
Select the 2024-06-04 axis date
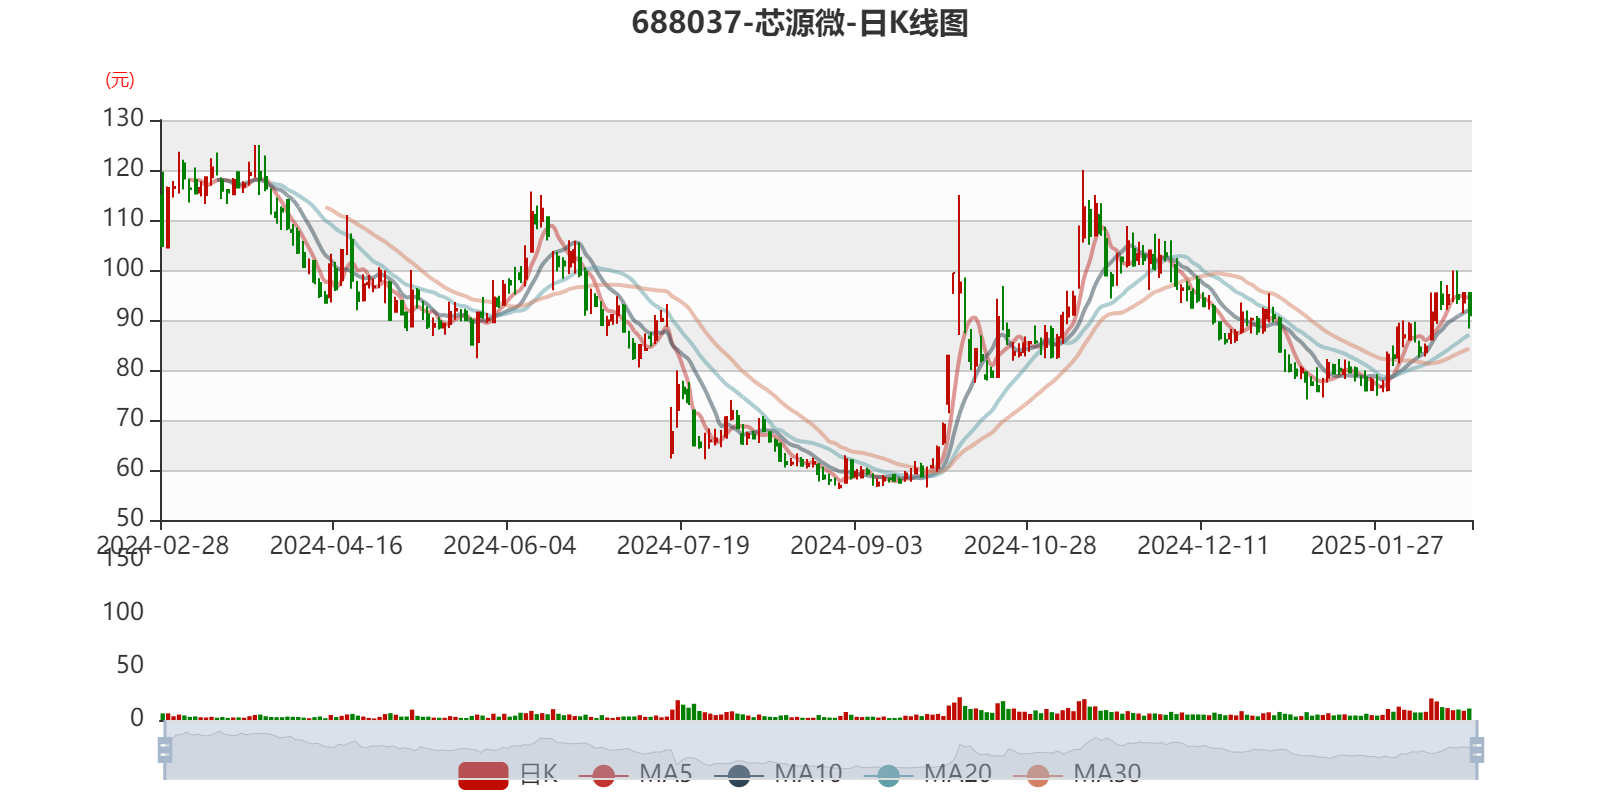pyautogui.click(x=510, y=545)
